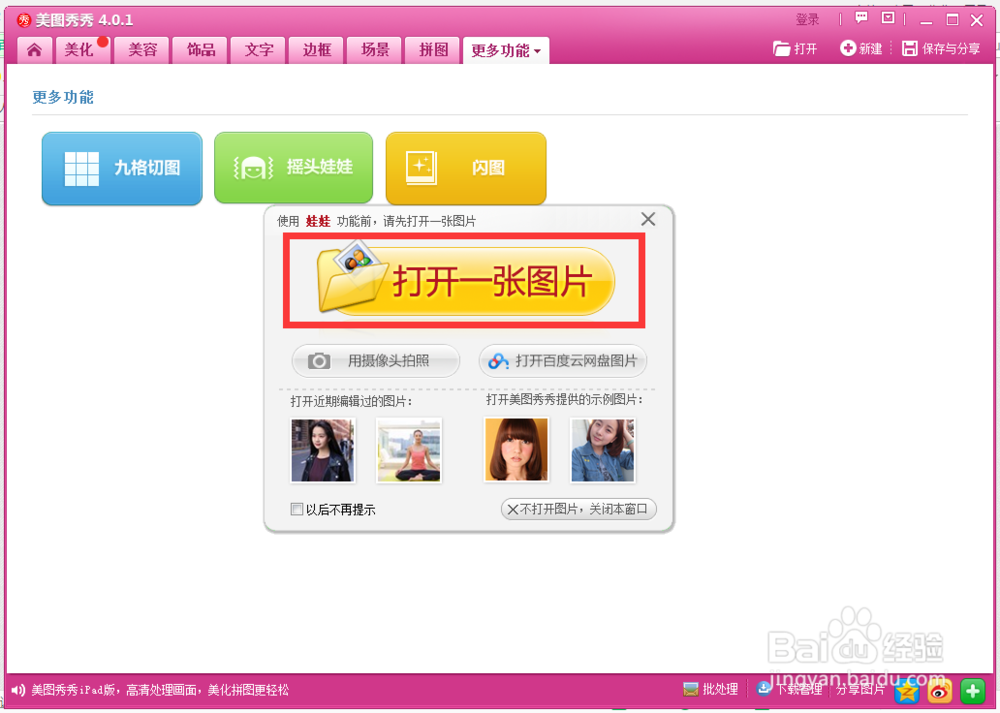Open recent photo of woman doing yoga

(x=409, y=450)
